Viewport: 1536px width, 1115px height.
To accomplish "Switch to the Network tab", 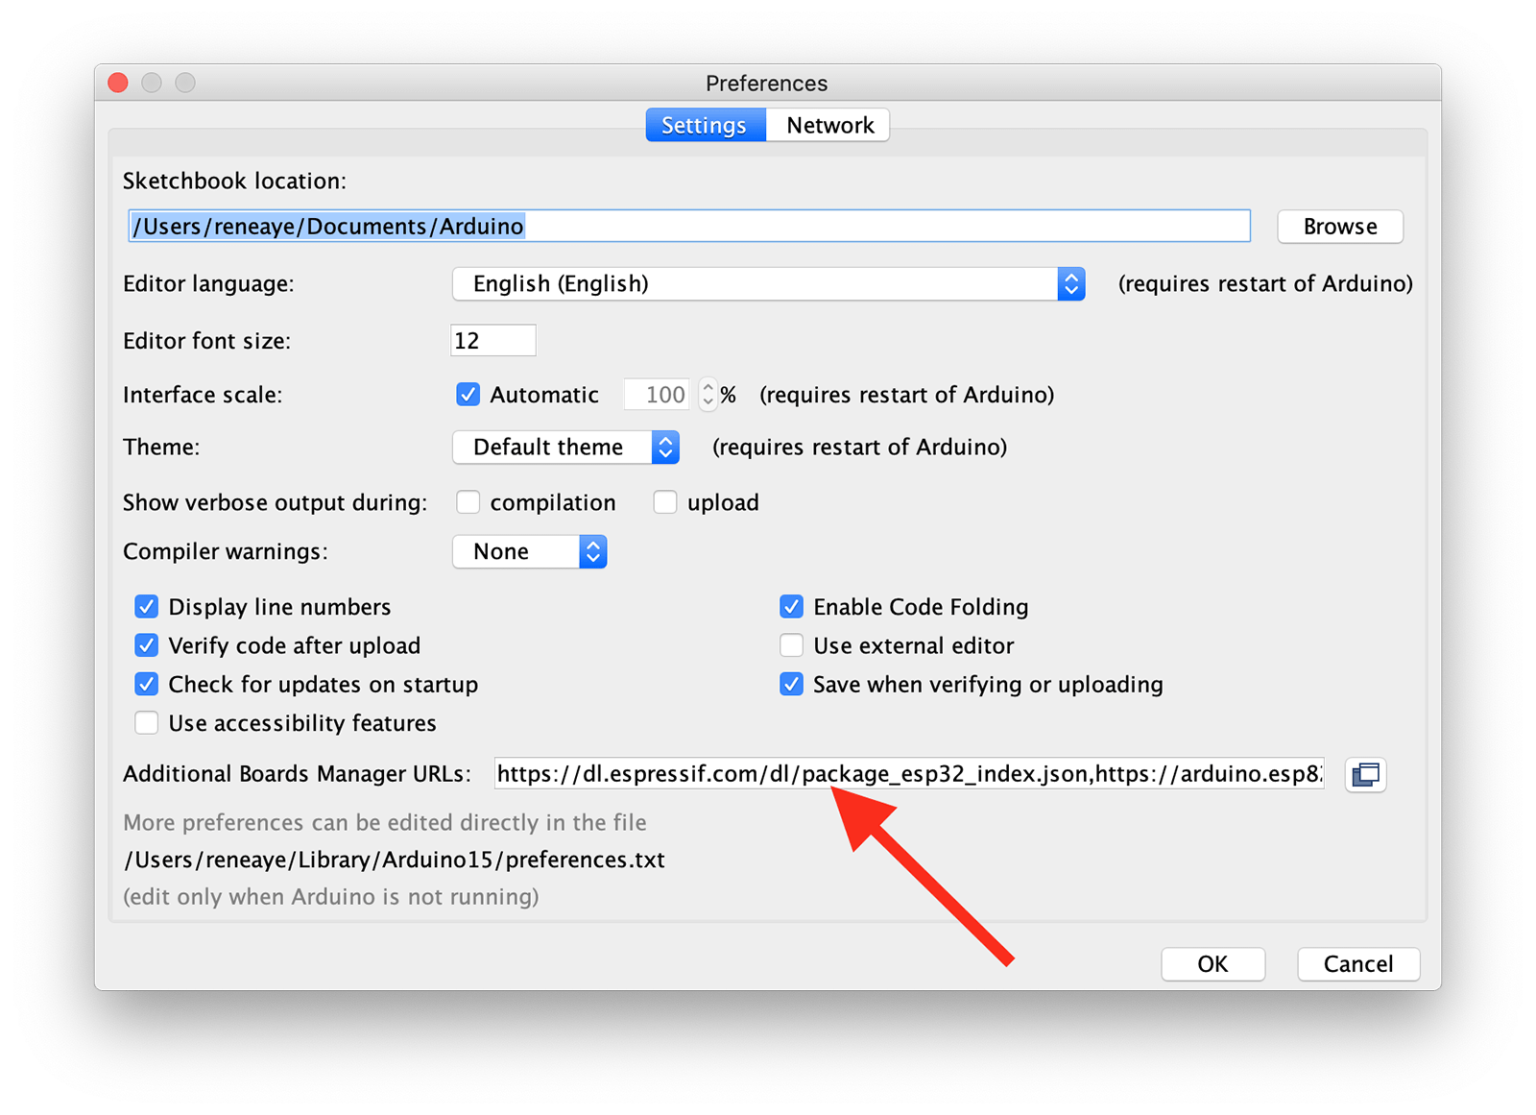I will tap(829, 126).
